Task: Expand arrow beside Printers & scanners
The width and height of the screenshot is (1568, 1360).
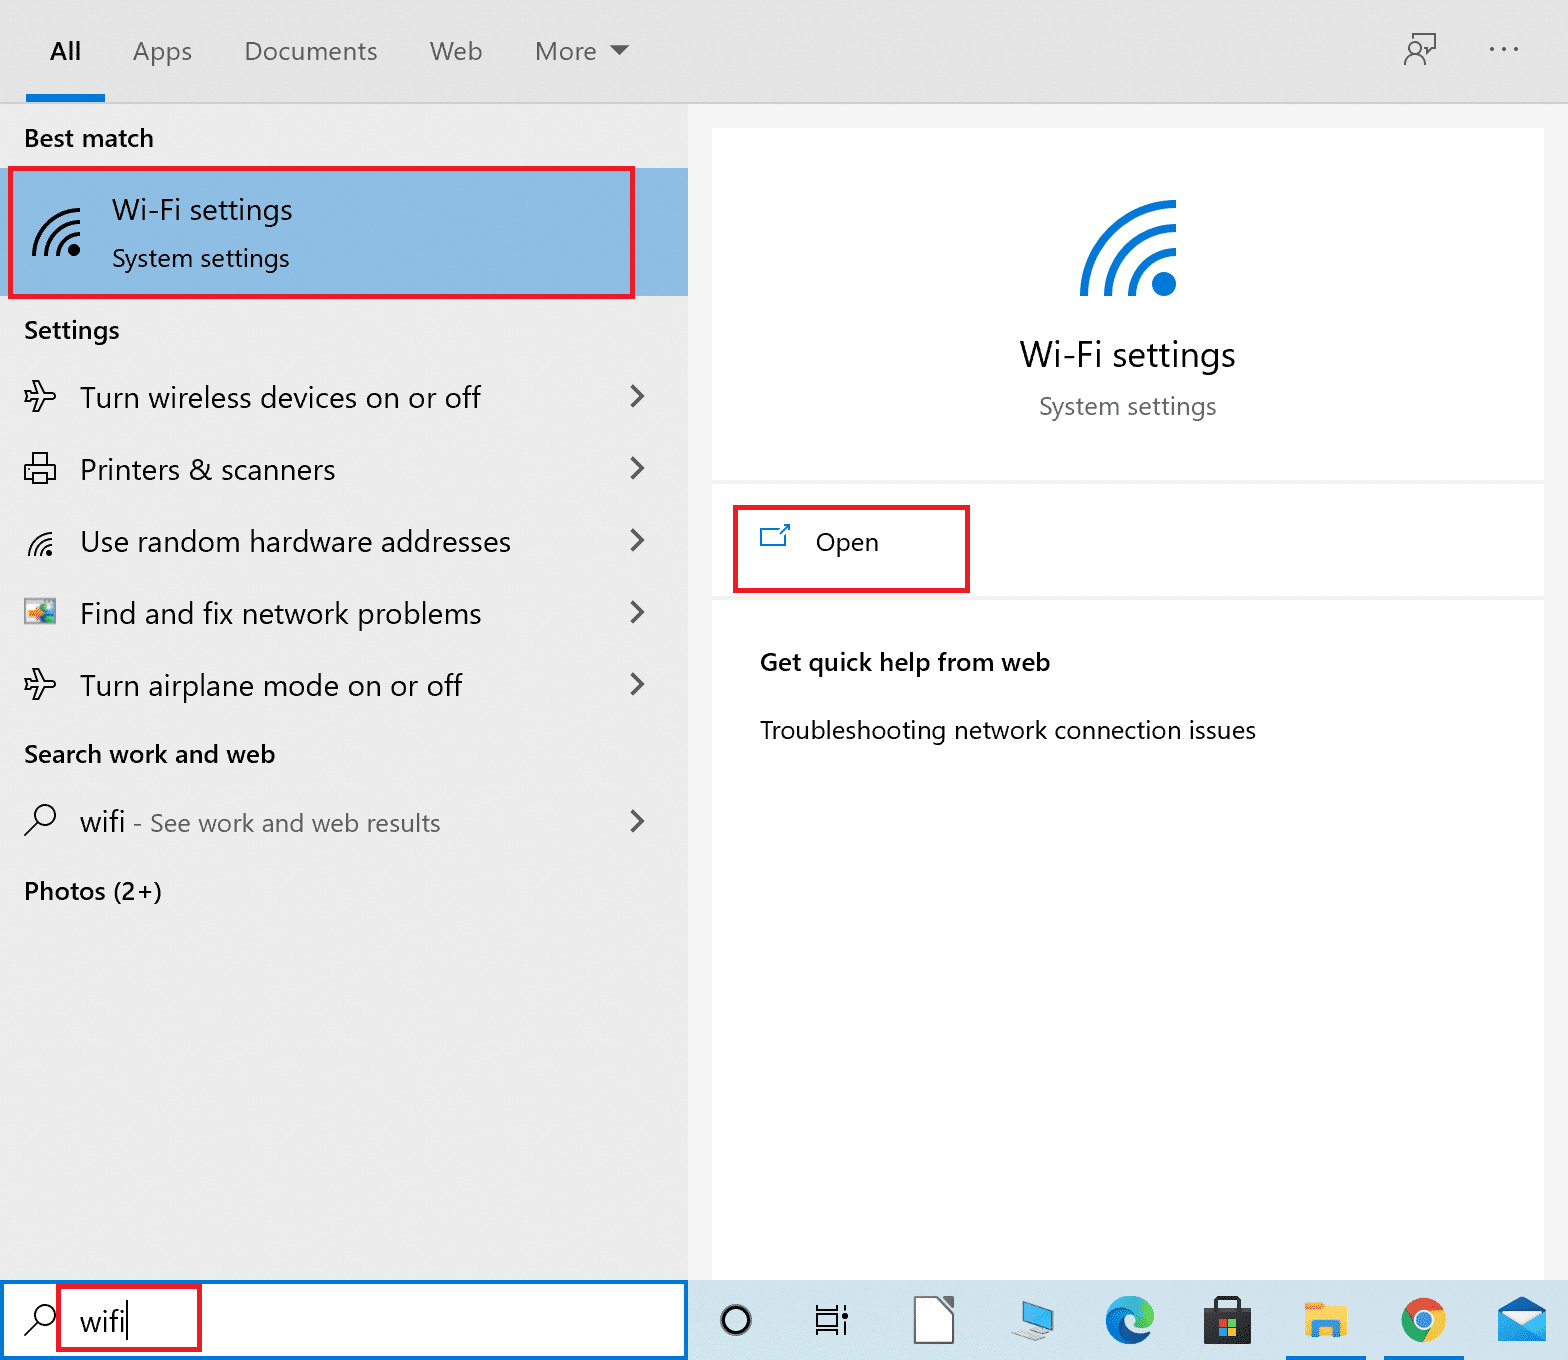Action: pyautogui.click(x=637, y=469)
